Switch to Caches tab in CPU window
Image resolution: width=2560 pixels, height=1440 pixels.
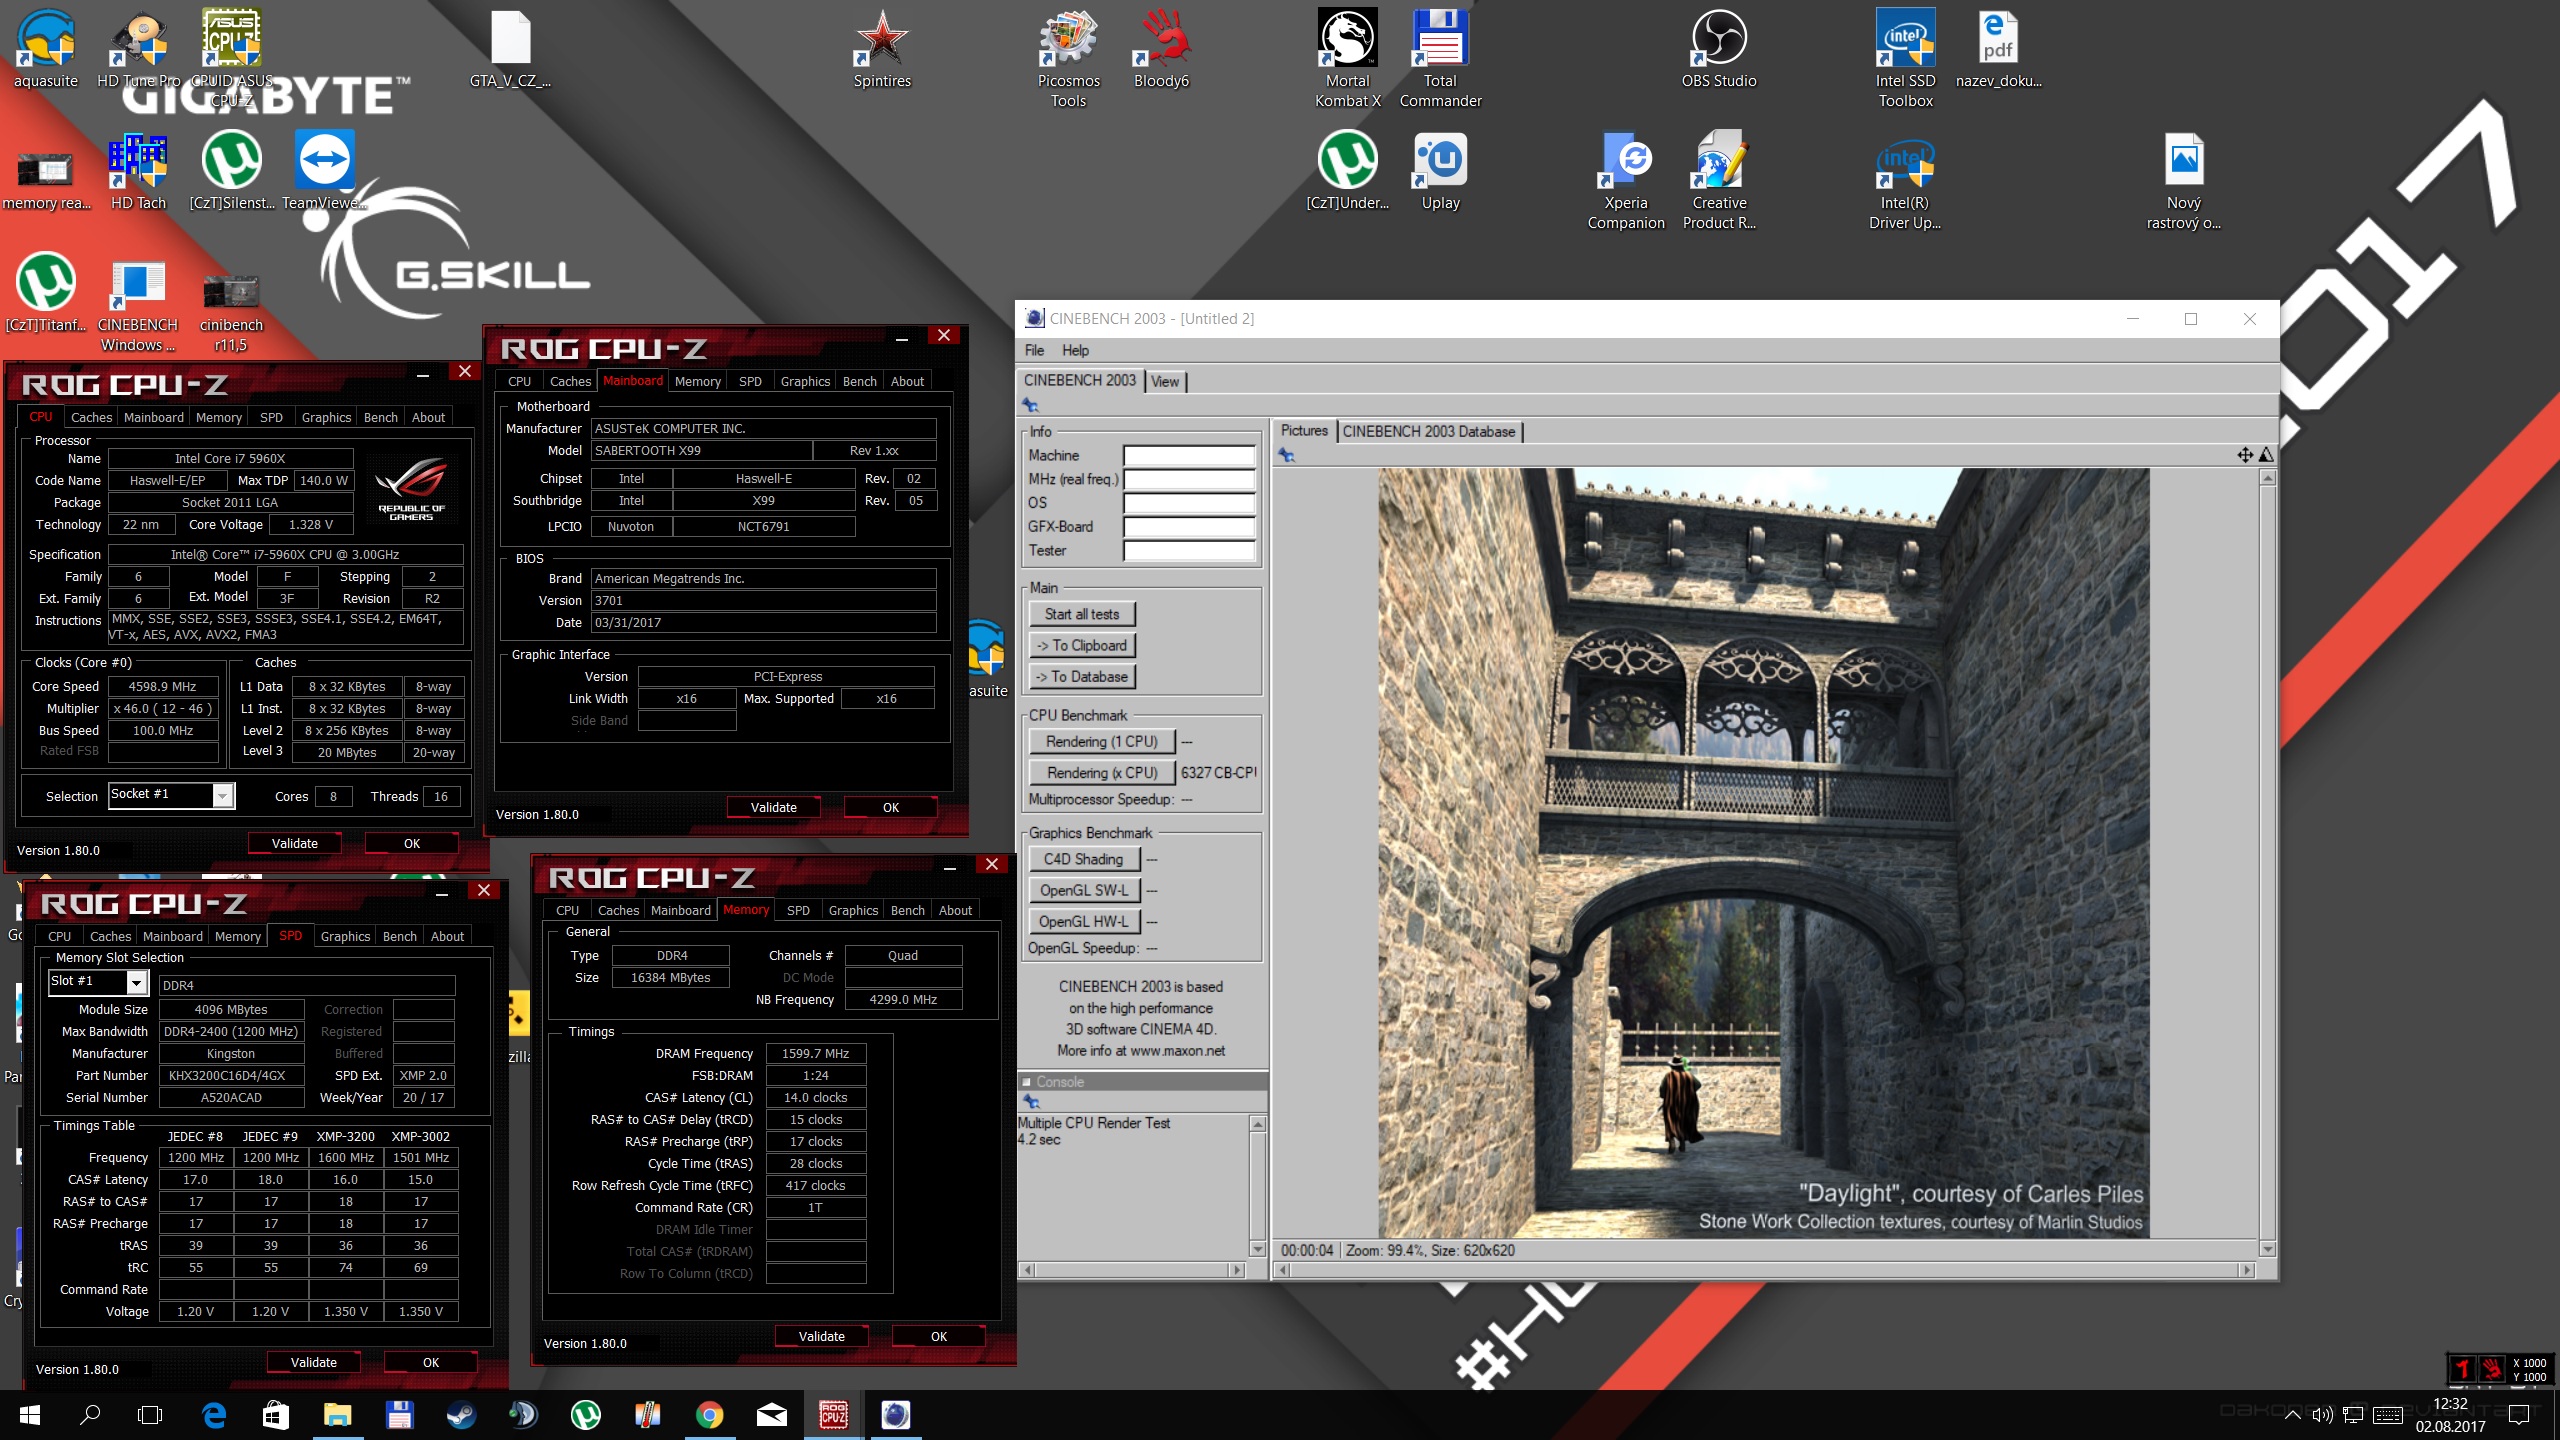pos(91,417)
